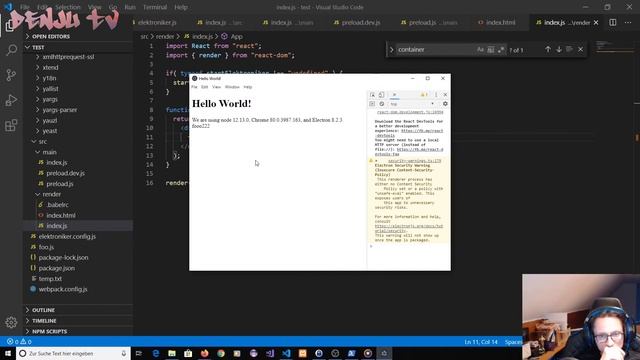Open the 'top' context dropdown in DevTools

click(x=412, y=104)
